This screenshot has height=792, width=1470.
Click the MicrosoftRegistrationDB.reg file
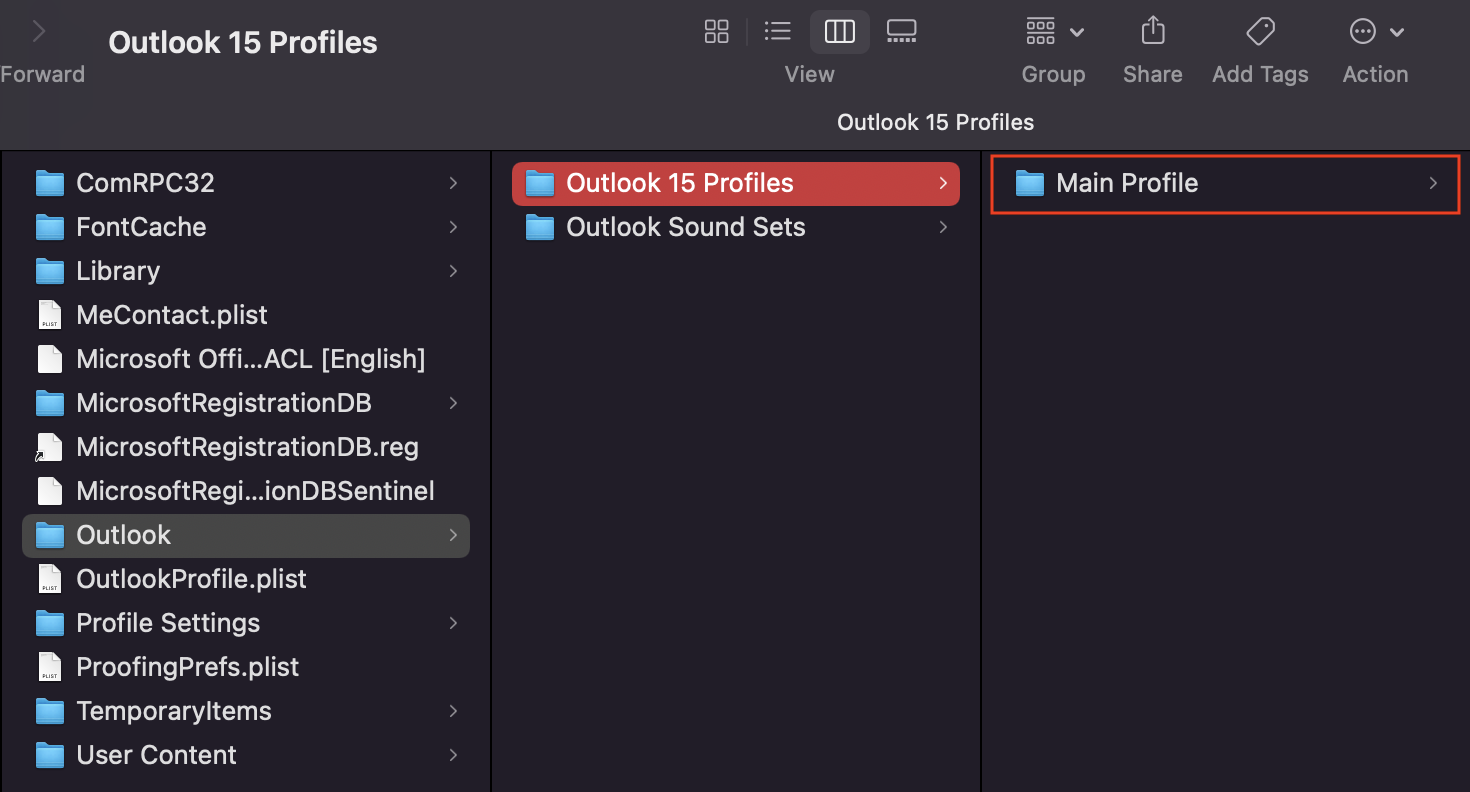point(247,447)
